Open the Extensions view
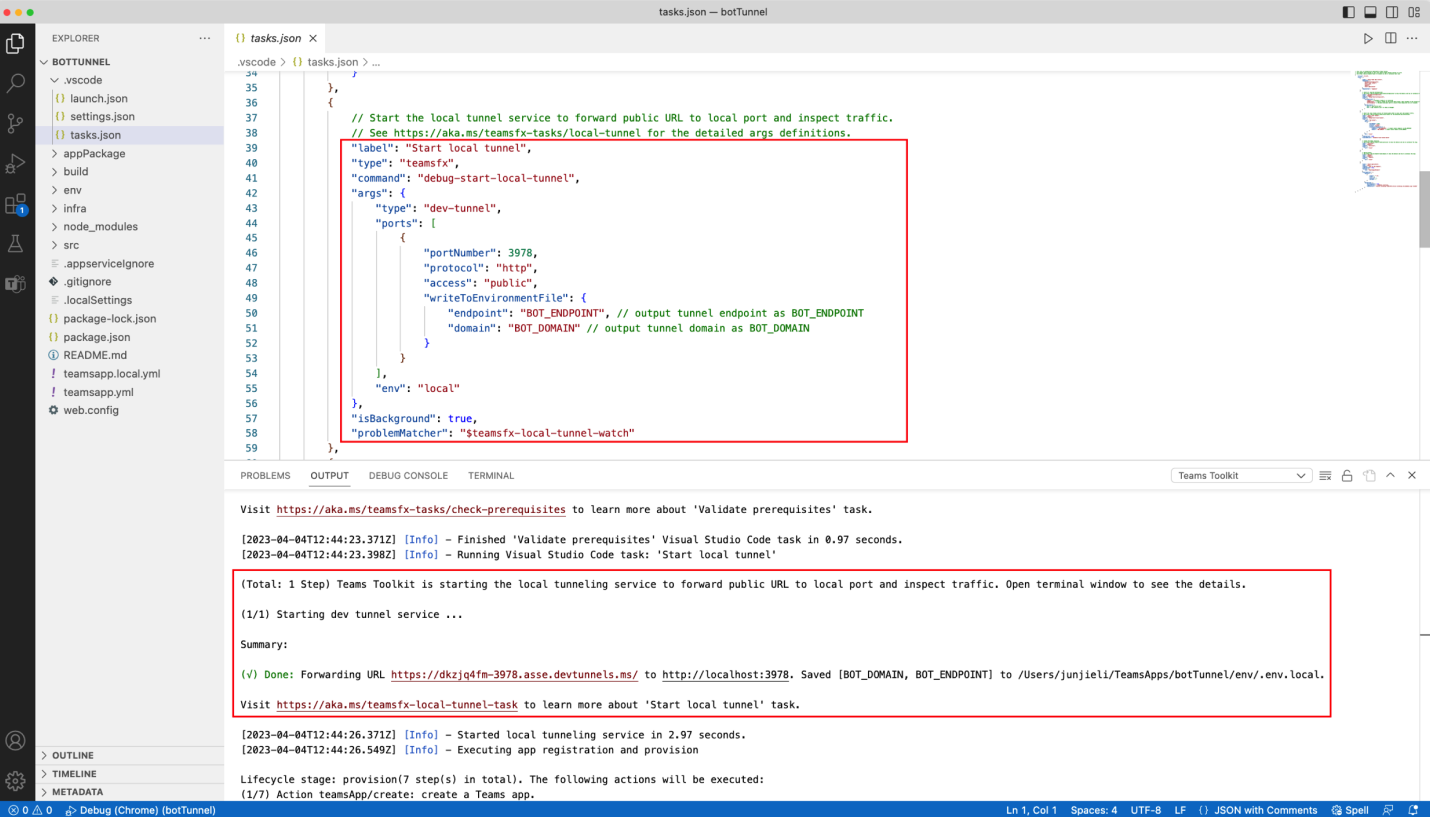The width and height of the screenshot is (1430, 817). pos(15,204)
